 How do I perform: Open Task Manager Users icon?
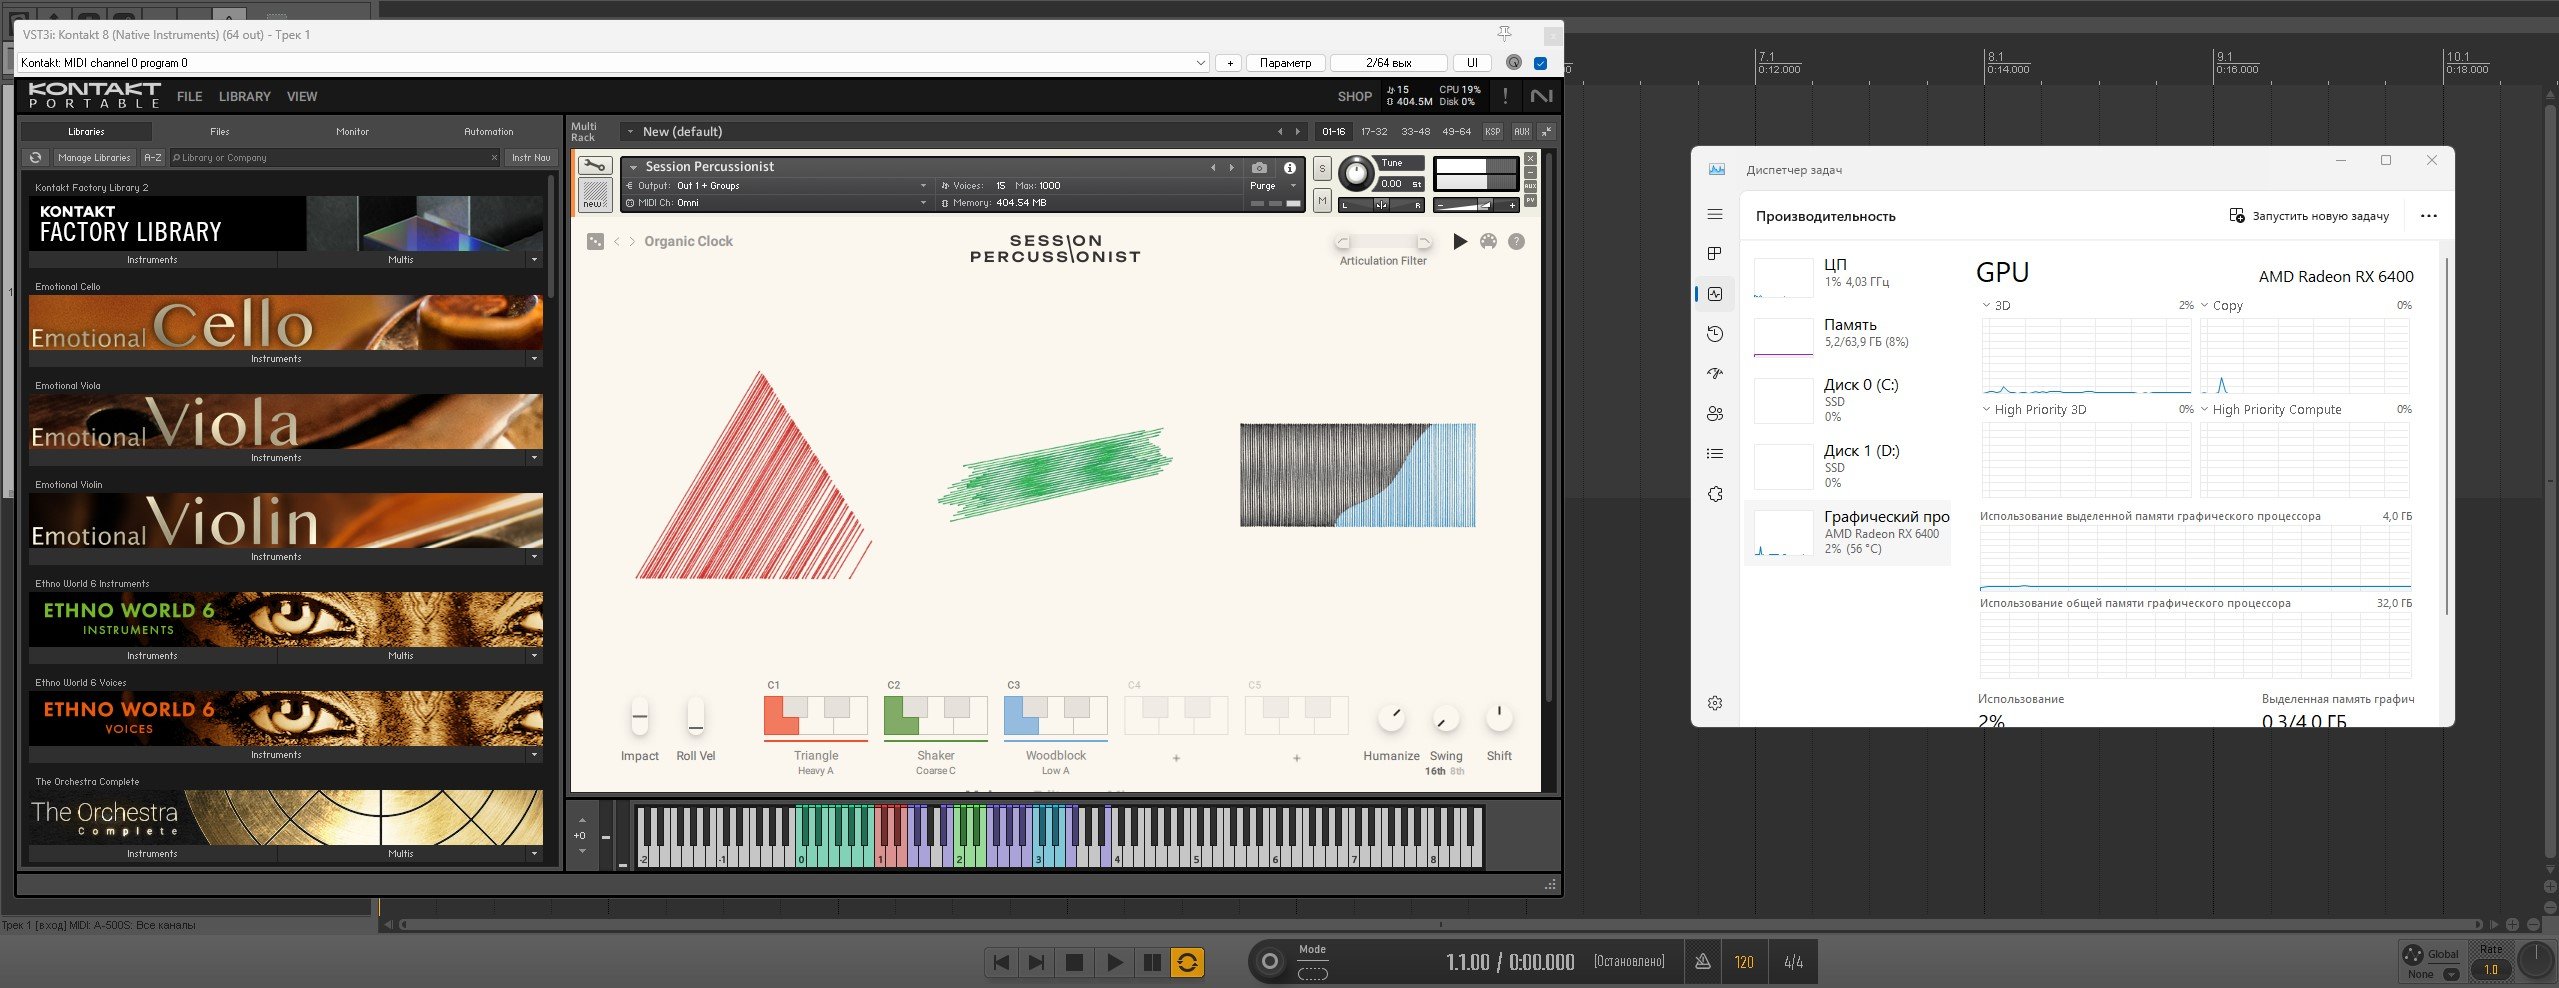click(x=1715, y=413)
